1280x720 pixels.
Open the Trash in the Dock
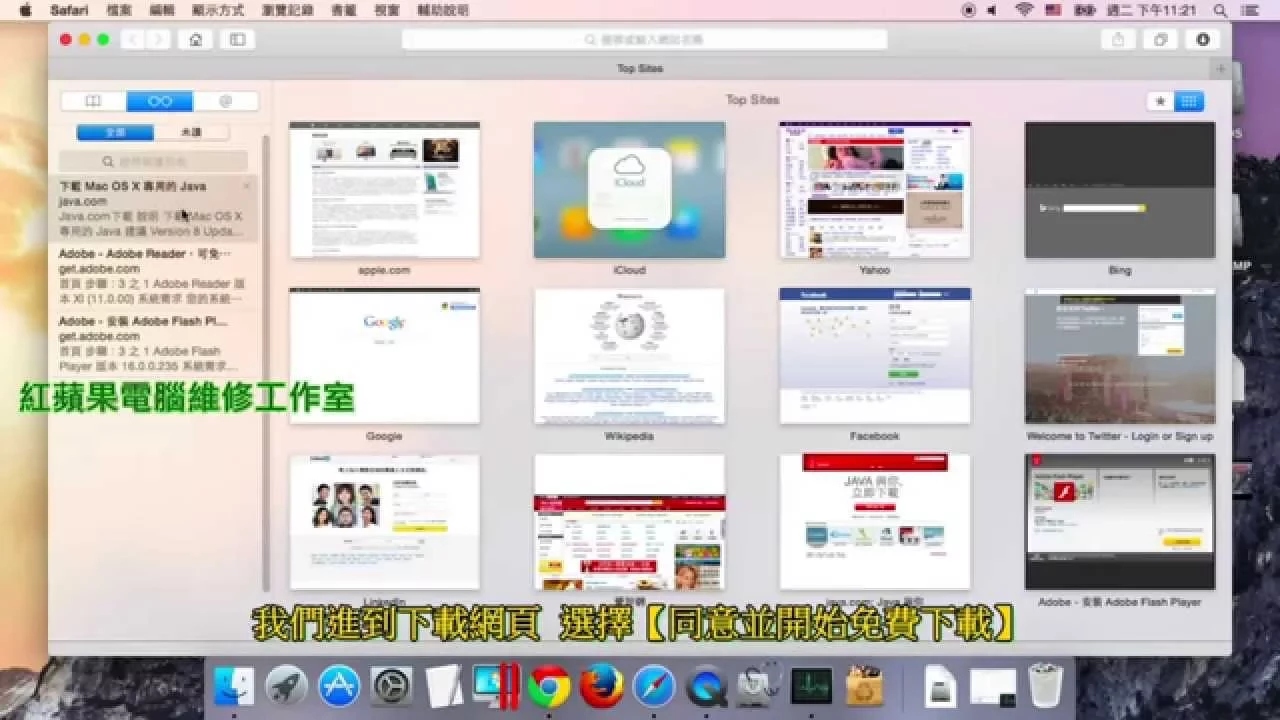tap(1045, 686)
